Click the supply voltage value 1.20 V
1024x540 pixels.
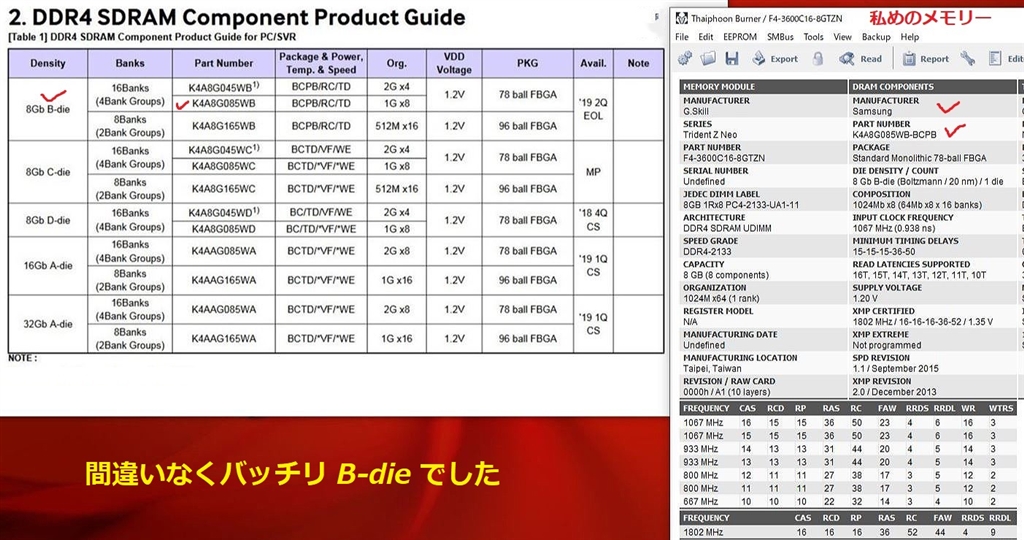(x=865, y=298)
